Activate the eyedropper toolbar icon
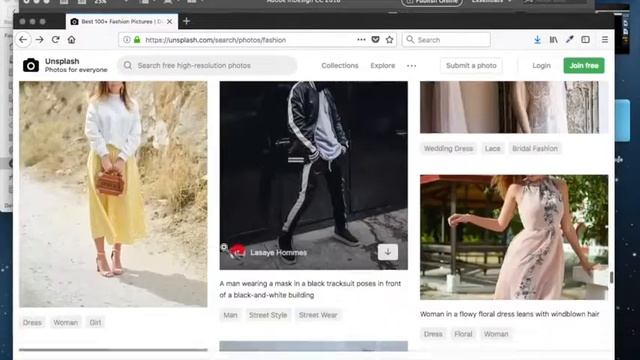Image resolution: width=640 pixels, height=360 pixels. tap(569, 40)
